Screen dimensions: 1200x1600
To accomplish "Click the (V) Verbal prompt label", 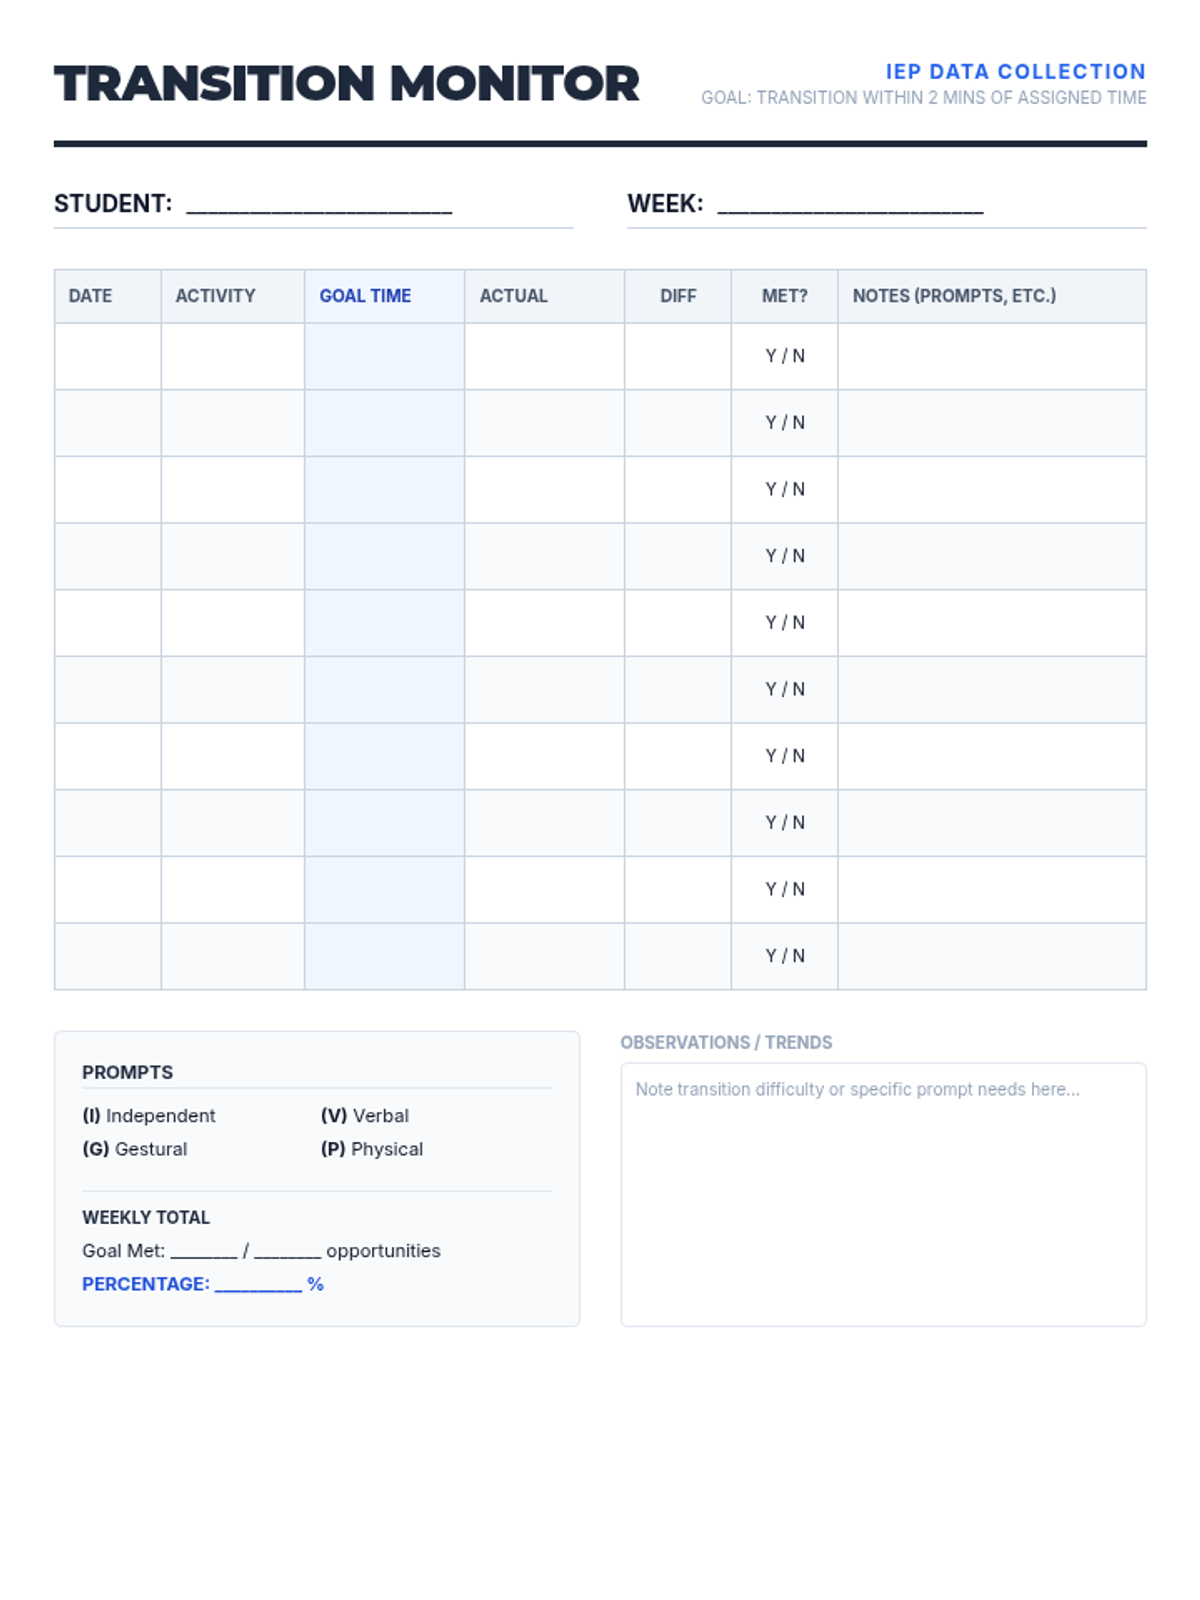I will tap(365, 1116).
